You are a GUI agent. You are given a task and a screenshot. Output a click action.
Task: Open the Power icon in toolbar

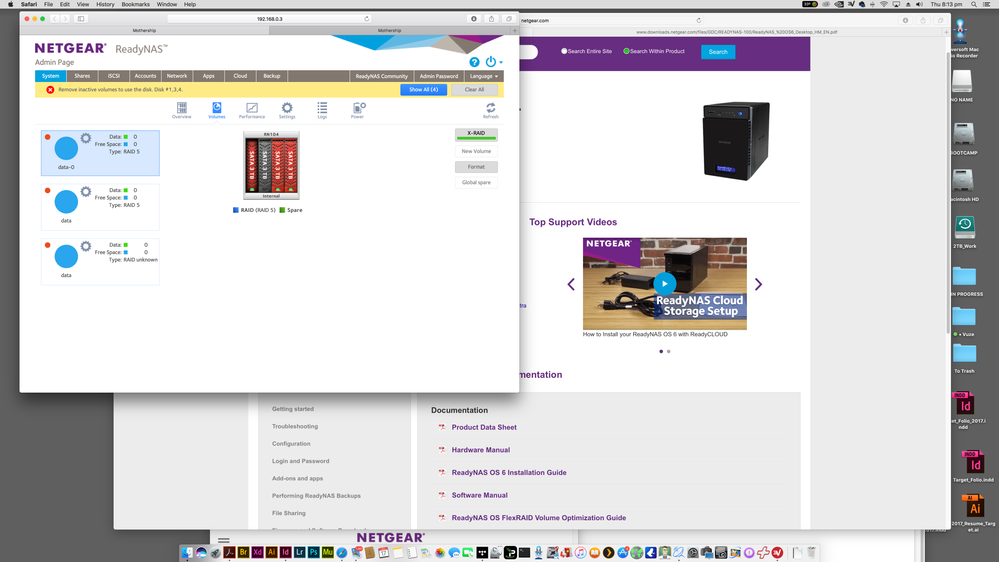358,108
